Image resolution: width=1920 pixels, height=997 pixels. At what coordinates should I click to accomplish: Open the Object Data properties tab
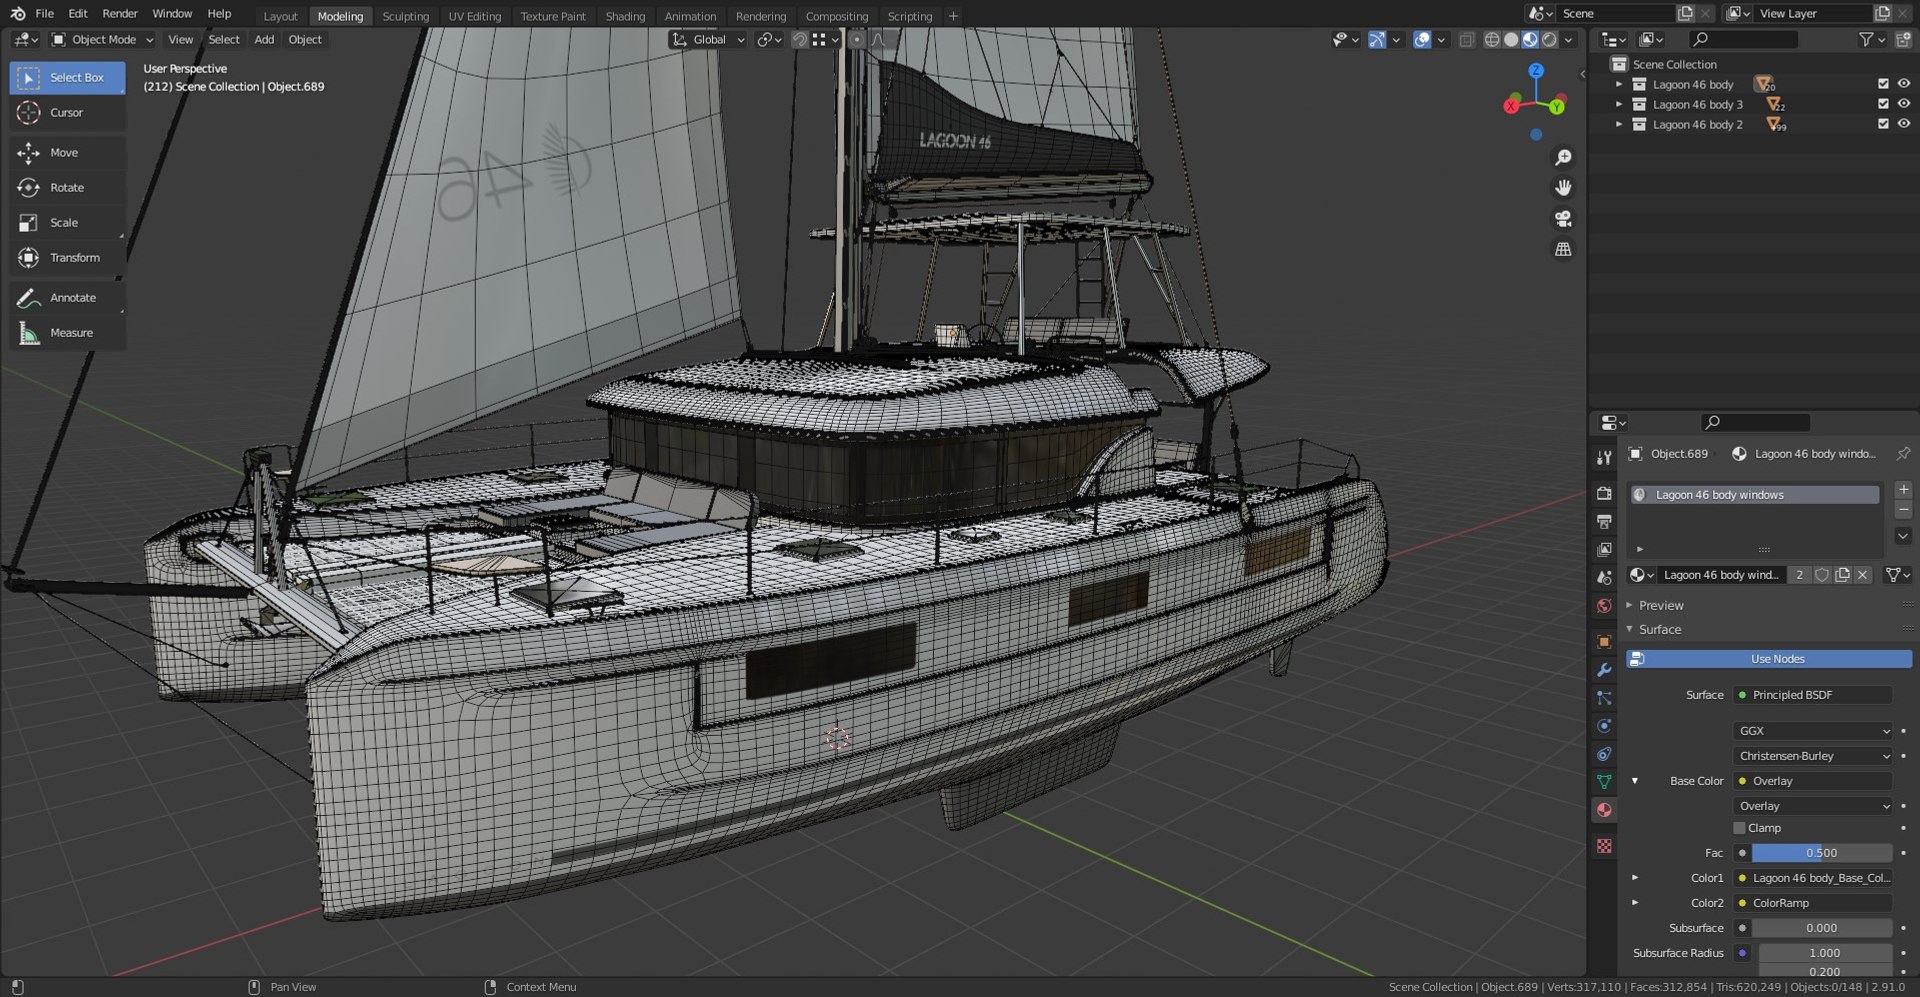[x=1604, y=782]
